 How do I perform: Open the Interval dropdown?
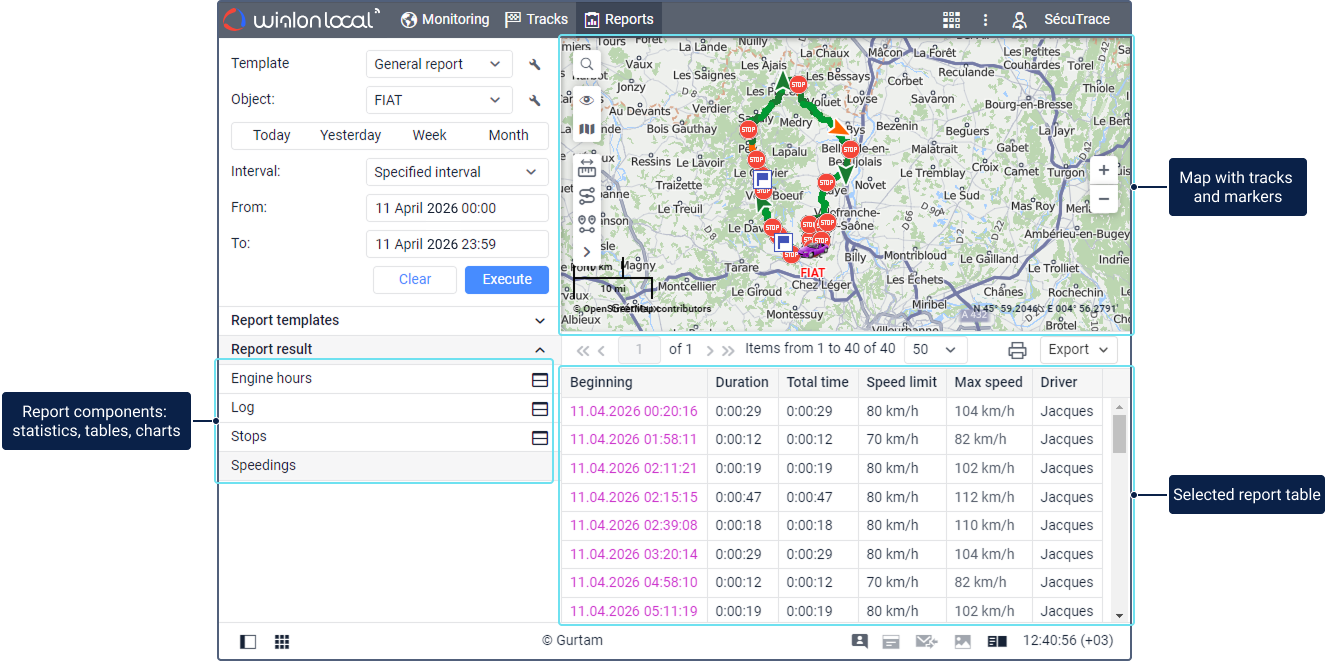click(456, 172)
